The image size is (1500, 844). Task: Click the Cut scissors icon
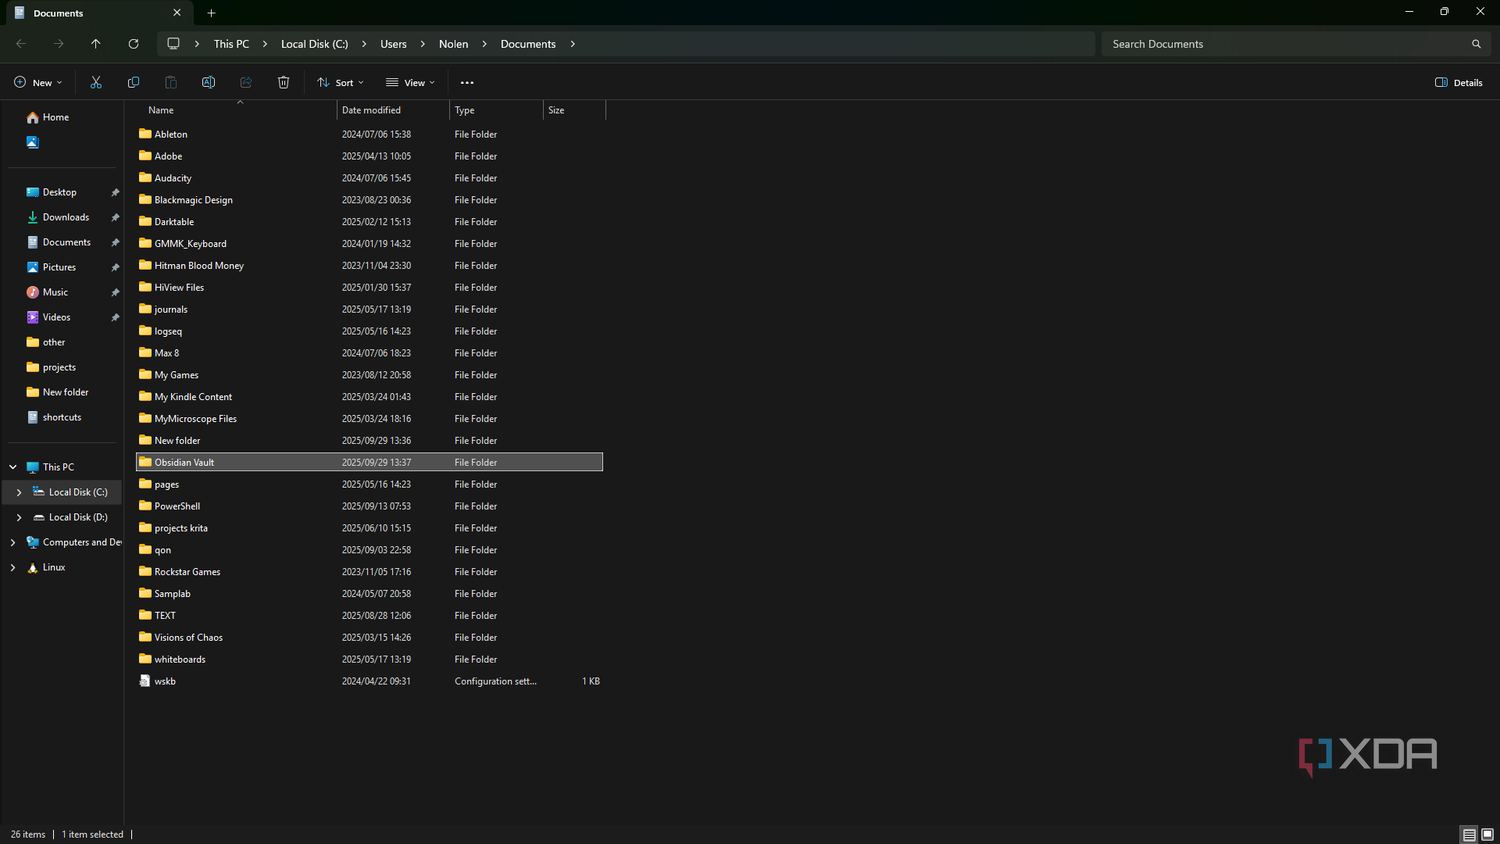click(96, 82)
